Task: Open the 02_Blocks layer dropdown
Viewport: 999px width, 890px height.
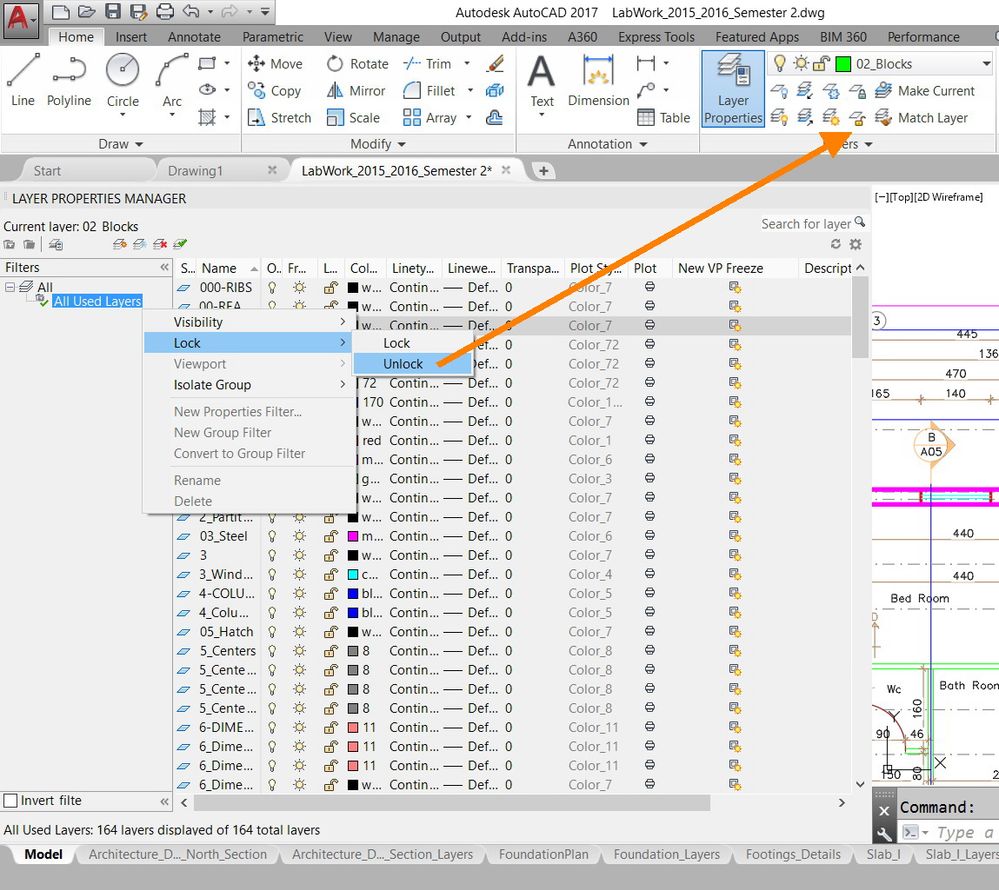Action: pyautogui.click(x=986, y=64)
